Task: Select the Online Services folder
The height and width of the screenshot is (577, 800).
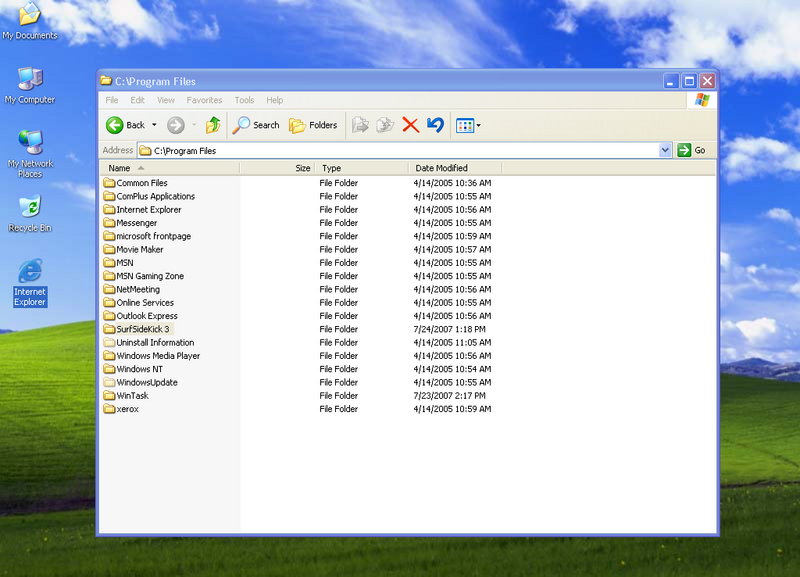Action: point(139,303)
